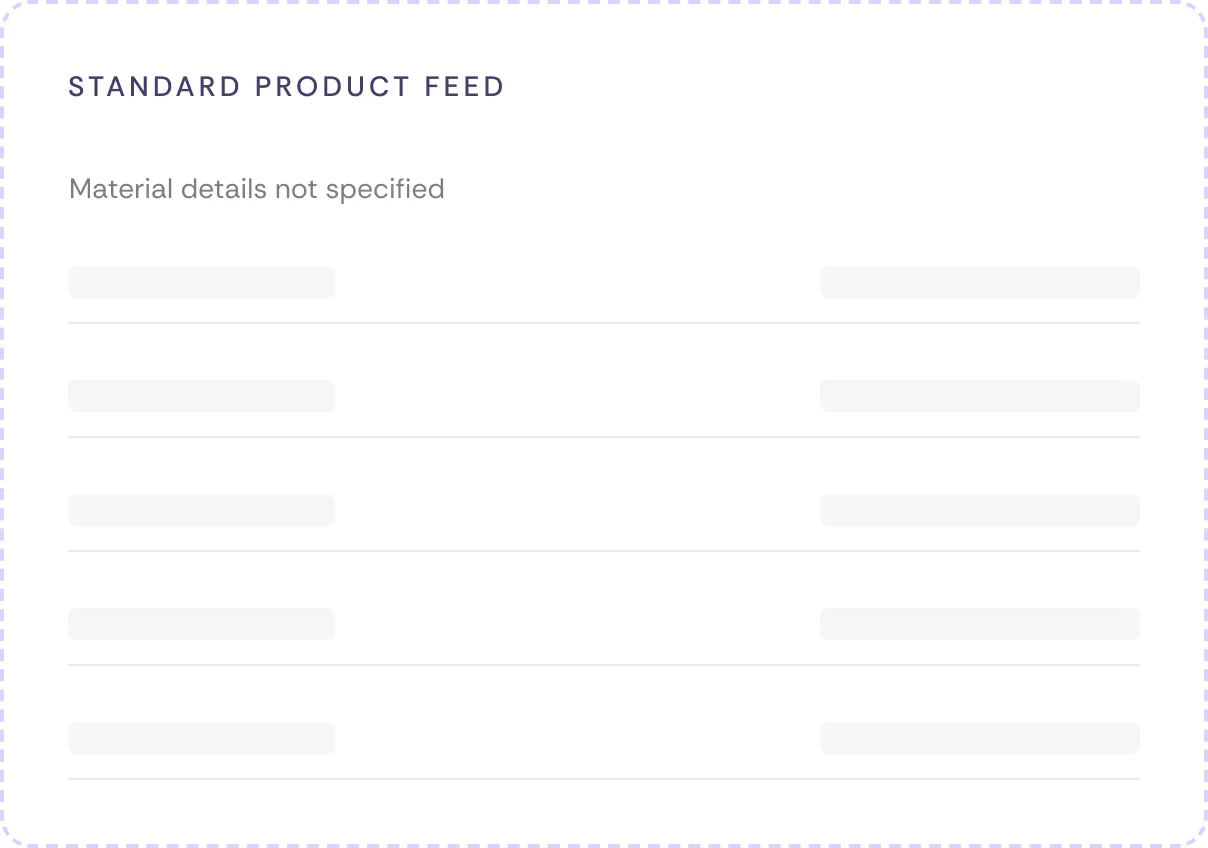Click the third row's right skeleton placeholder
Image resolution: width=1208 pixels, height=848 pixels.
(x=980, y=510)
